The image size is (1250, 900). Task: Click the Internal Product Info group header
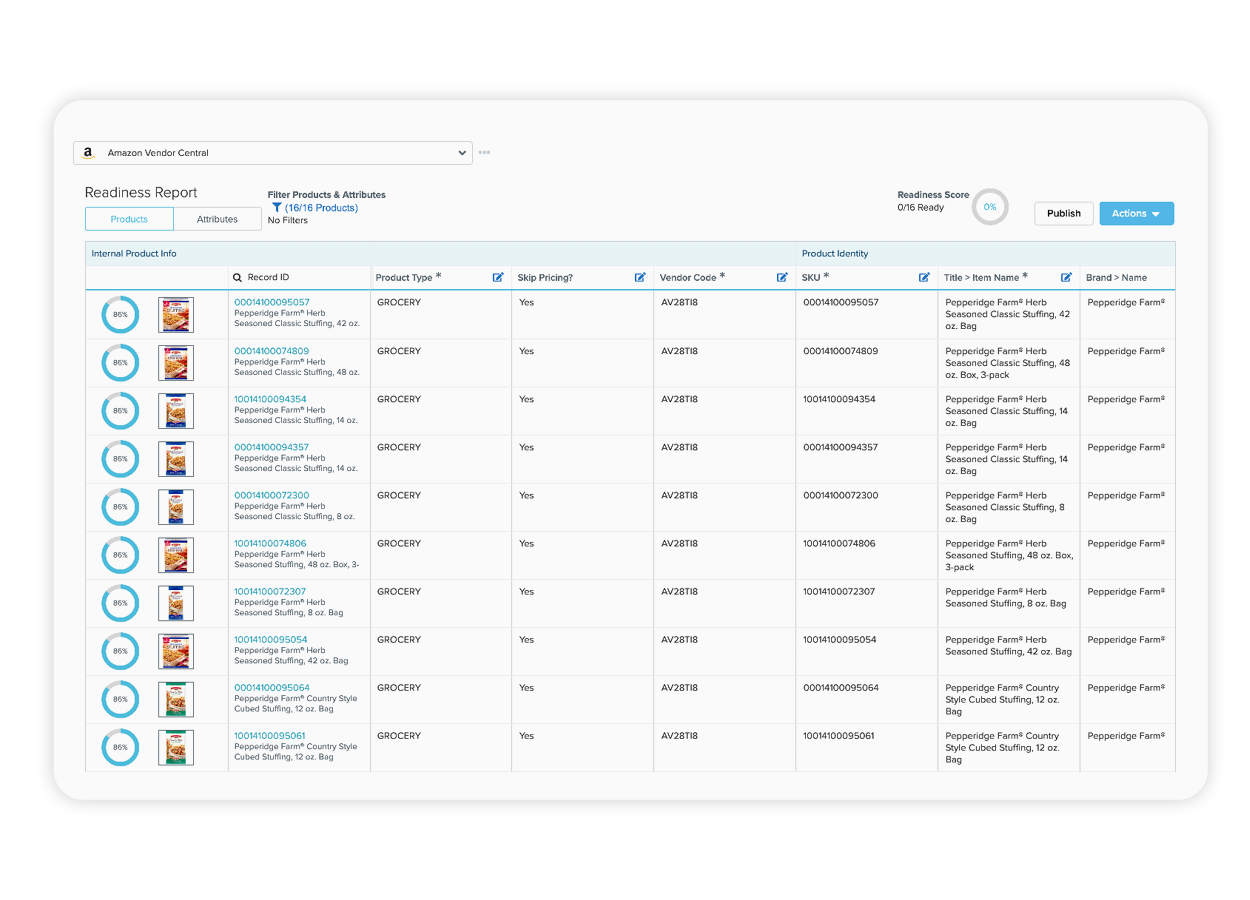[x=134, y=254]
